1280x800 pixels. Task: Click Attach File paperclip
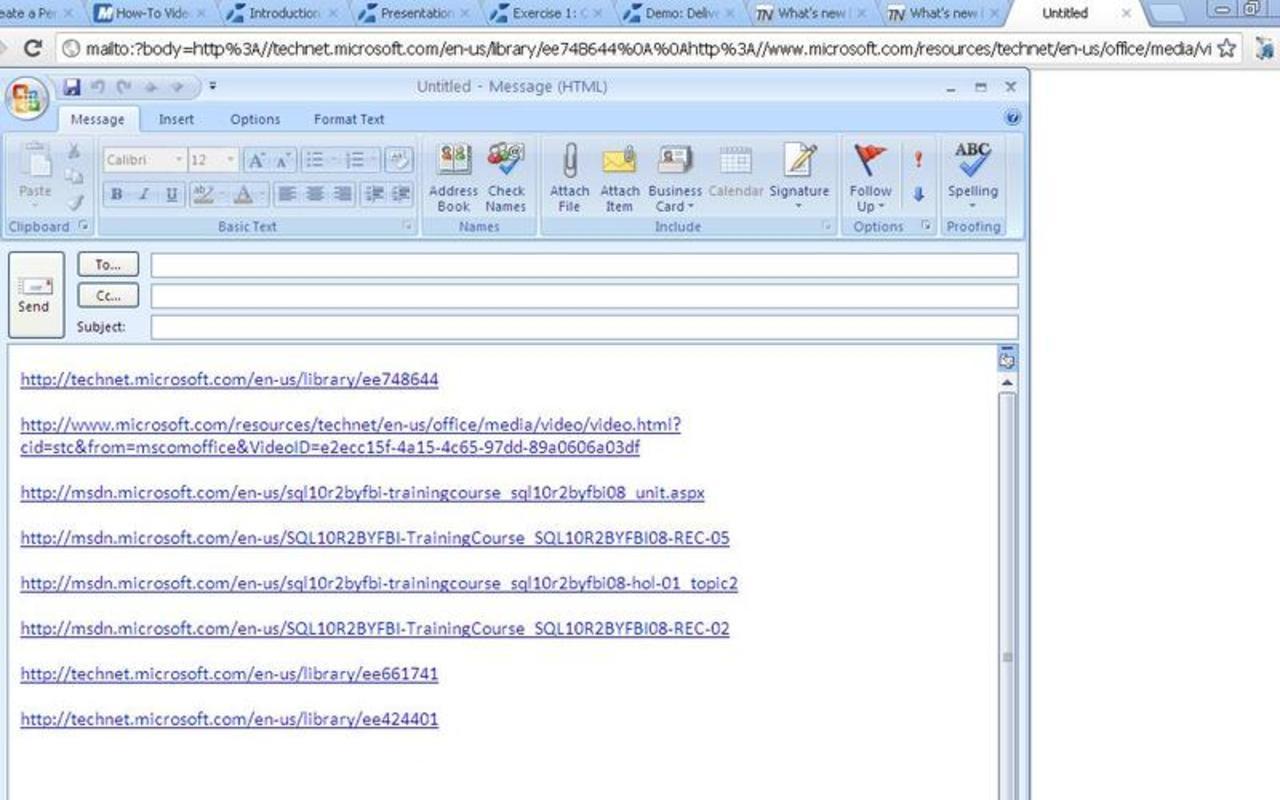[x=569, y=177]
